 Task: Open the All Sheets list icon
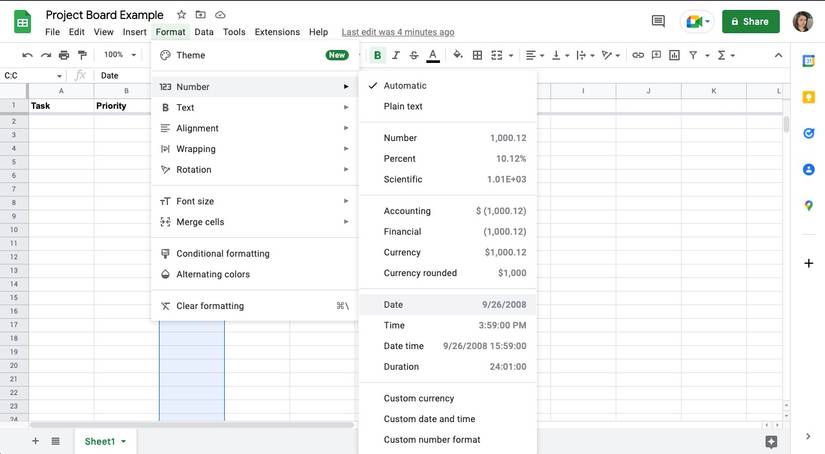(x=55, y=441)
